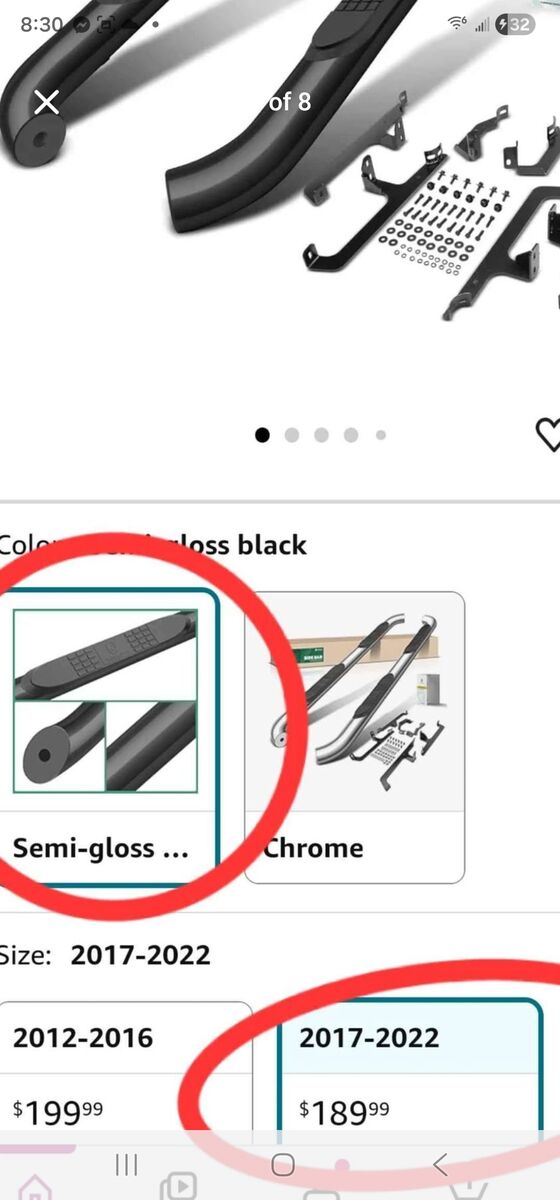Tap the semi-gloss black side step thumbnail

(105, 701)
